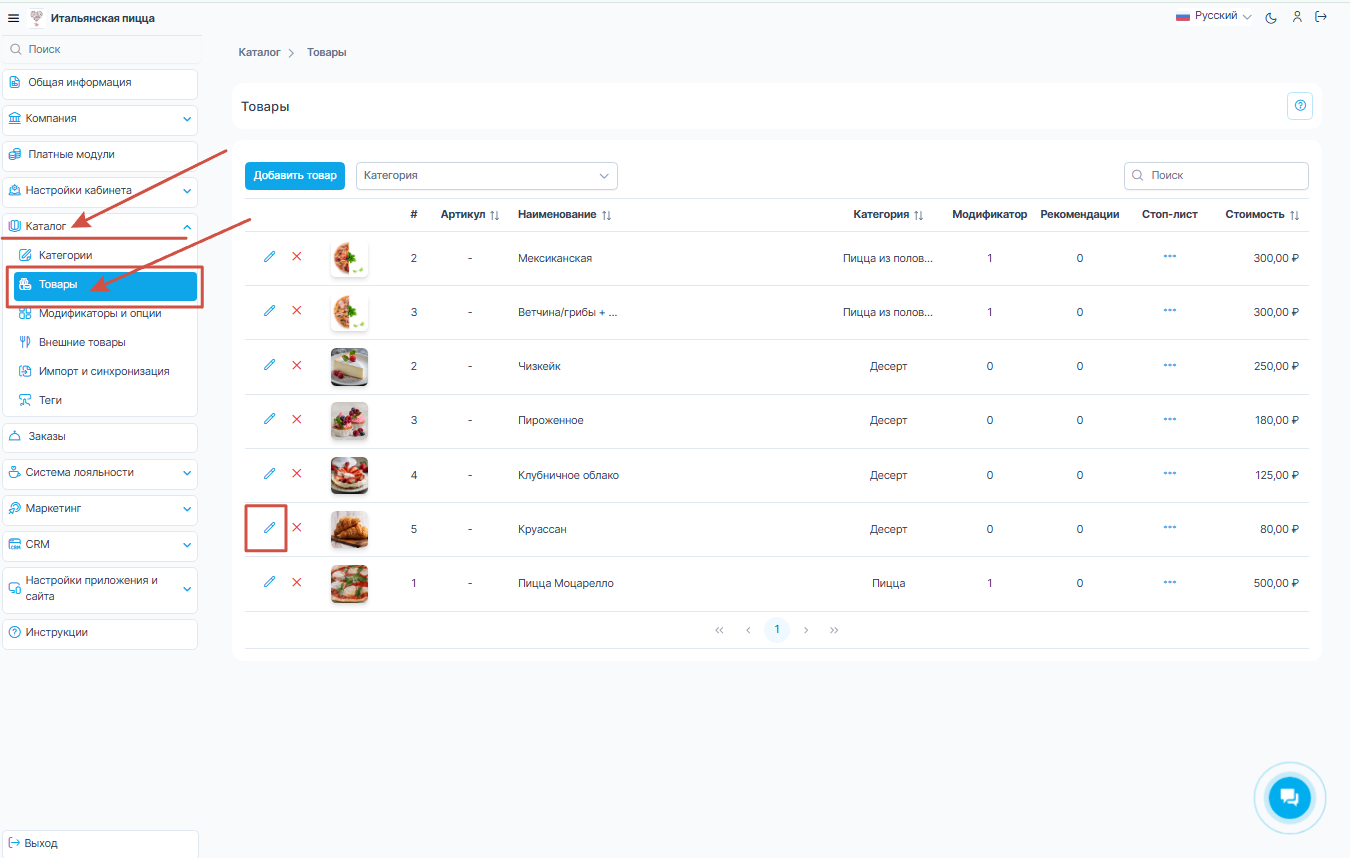Open the user profile icon
This screenshot has height=858, width=1350.
click(1297, 17)
